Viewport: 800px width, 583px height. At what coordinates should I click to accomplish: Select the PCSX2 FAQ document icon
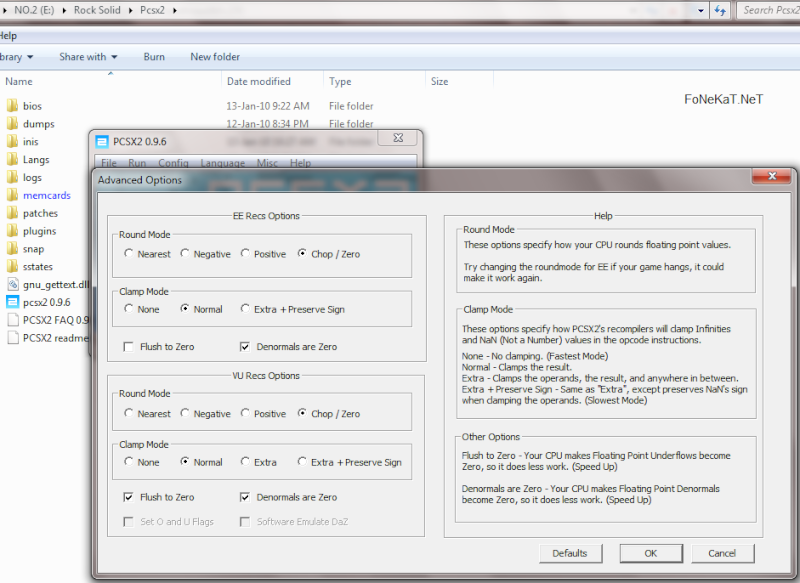pyautogui.click(x=13, y=320)
